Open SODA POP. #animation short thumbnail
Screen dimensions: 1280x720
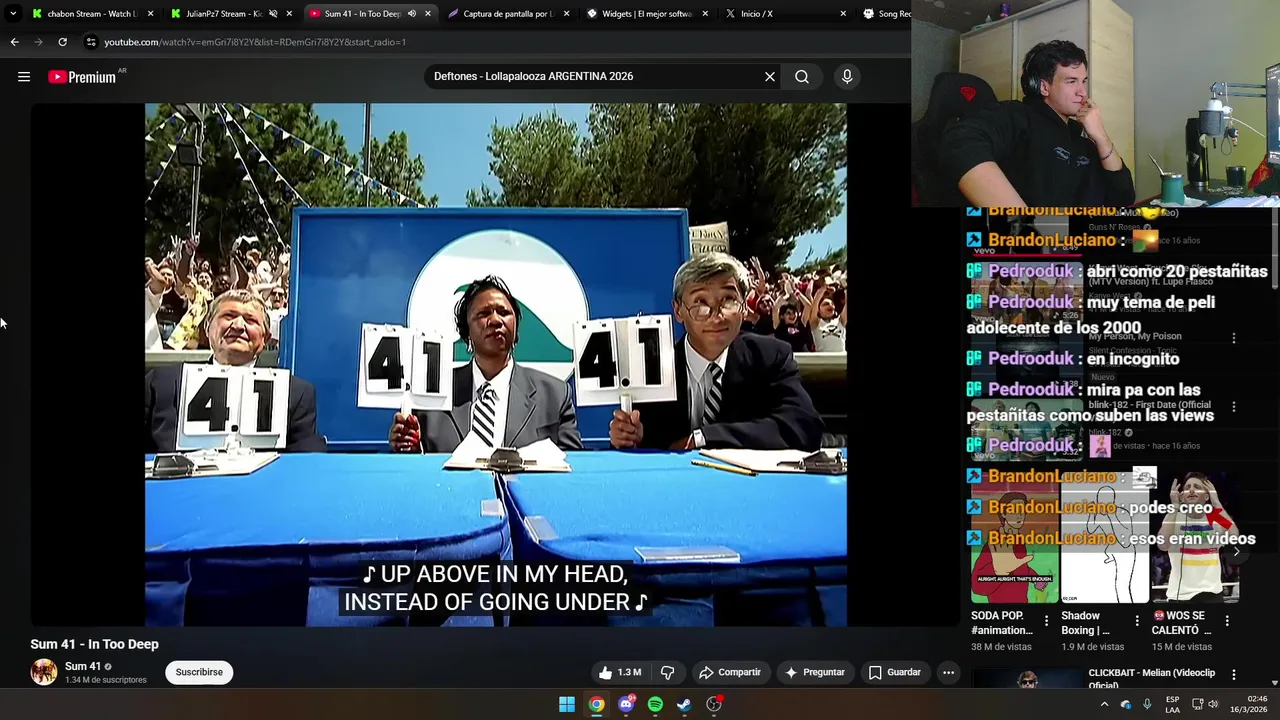[x=1015, y=536]
